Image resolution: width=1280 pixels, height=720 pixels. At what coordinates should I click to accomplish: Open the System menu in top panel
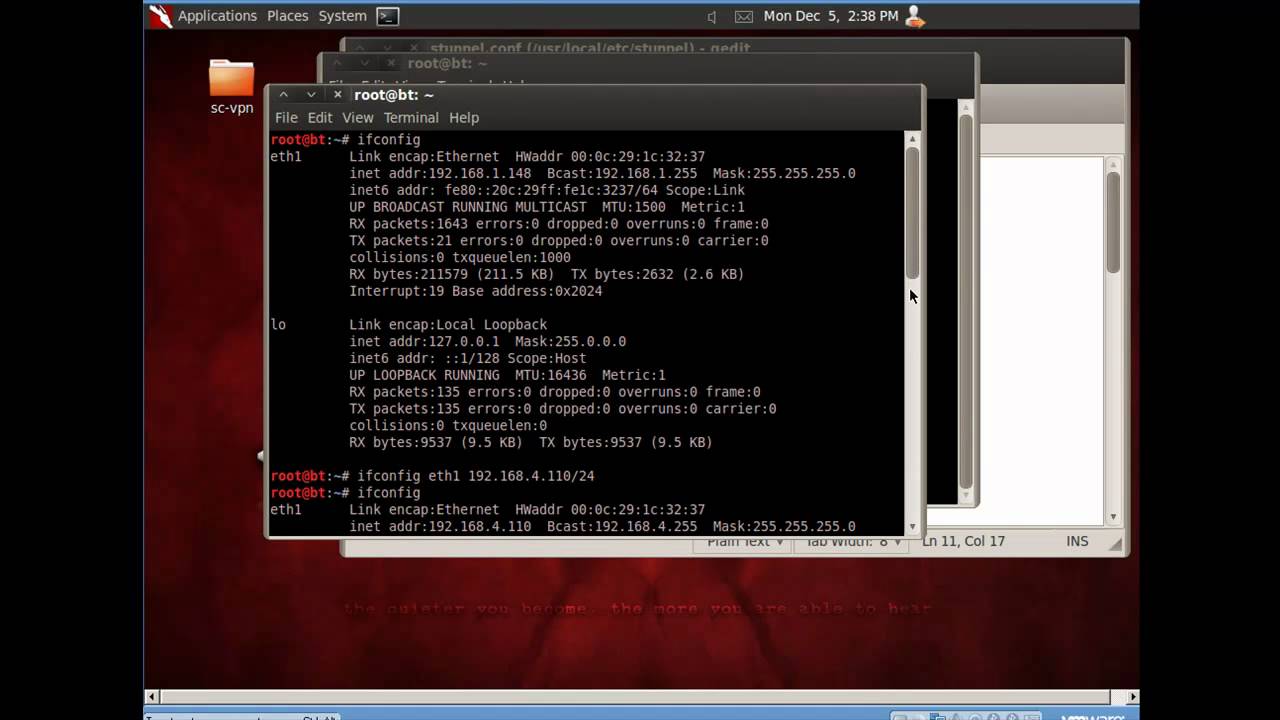pos(342,16)
